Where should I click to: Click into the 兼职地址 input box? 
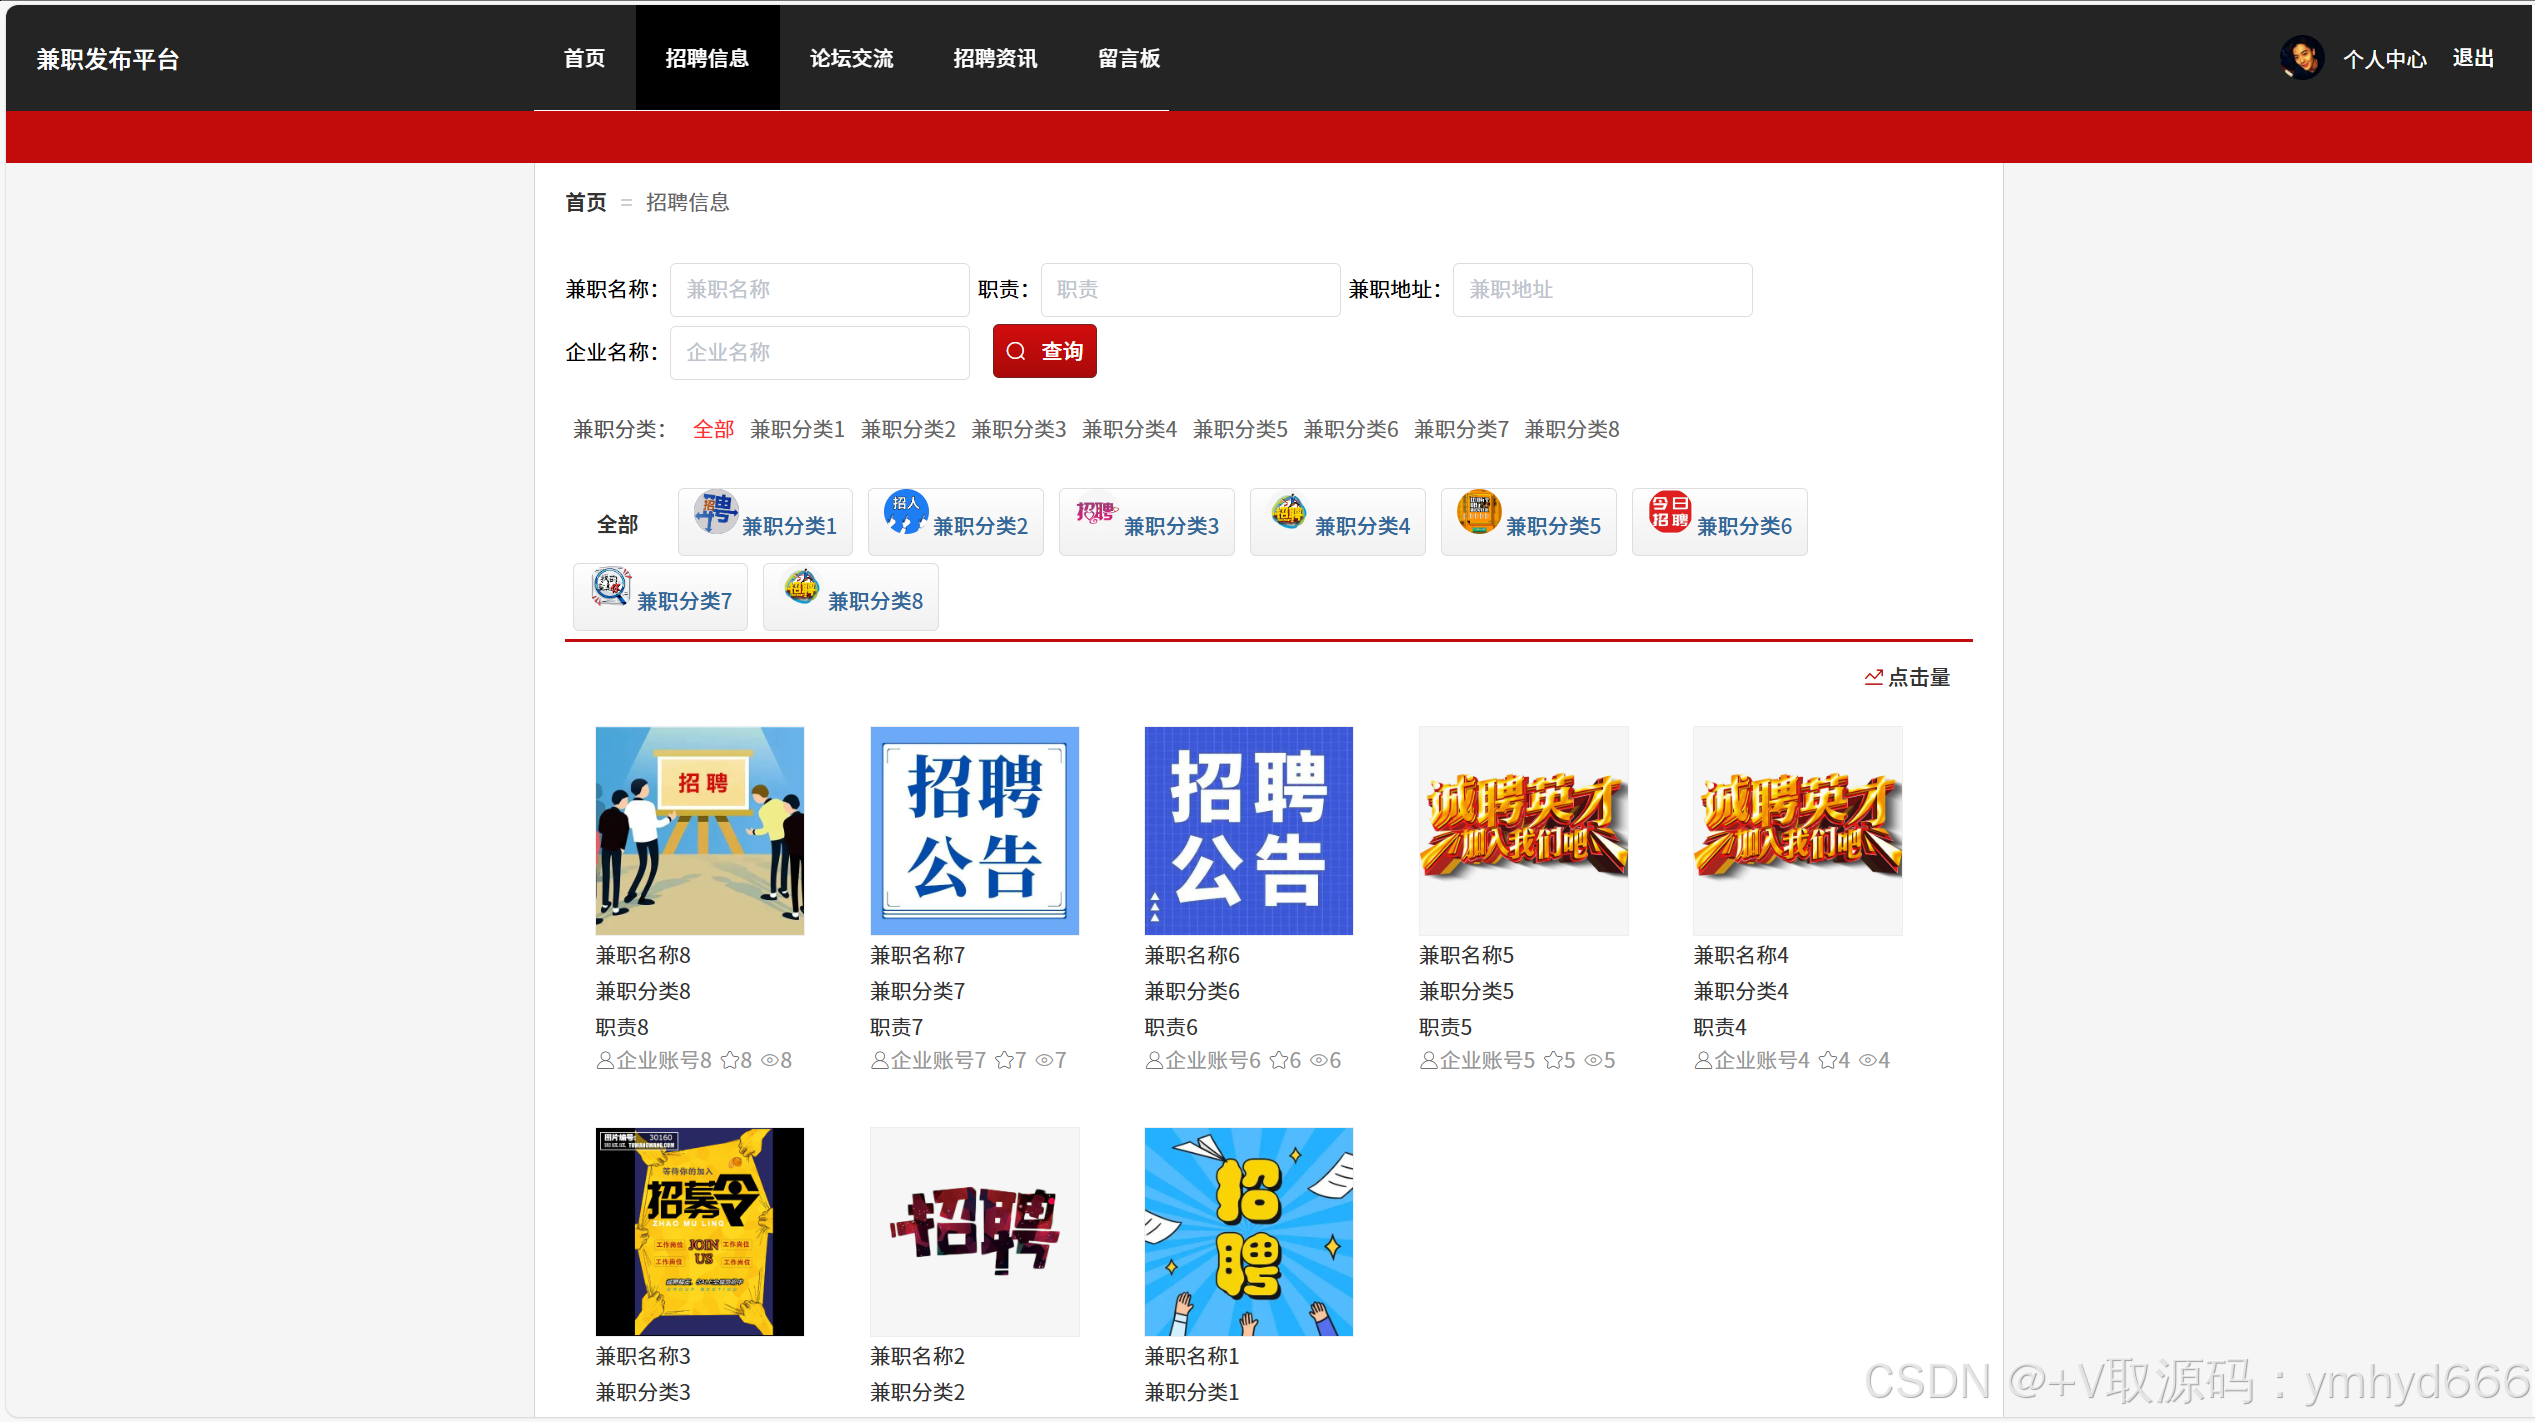click(1601, 290)
